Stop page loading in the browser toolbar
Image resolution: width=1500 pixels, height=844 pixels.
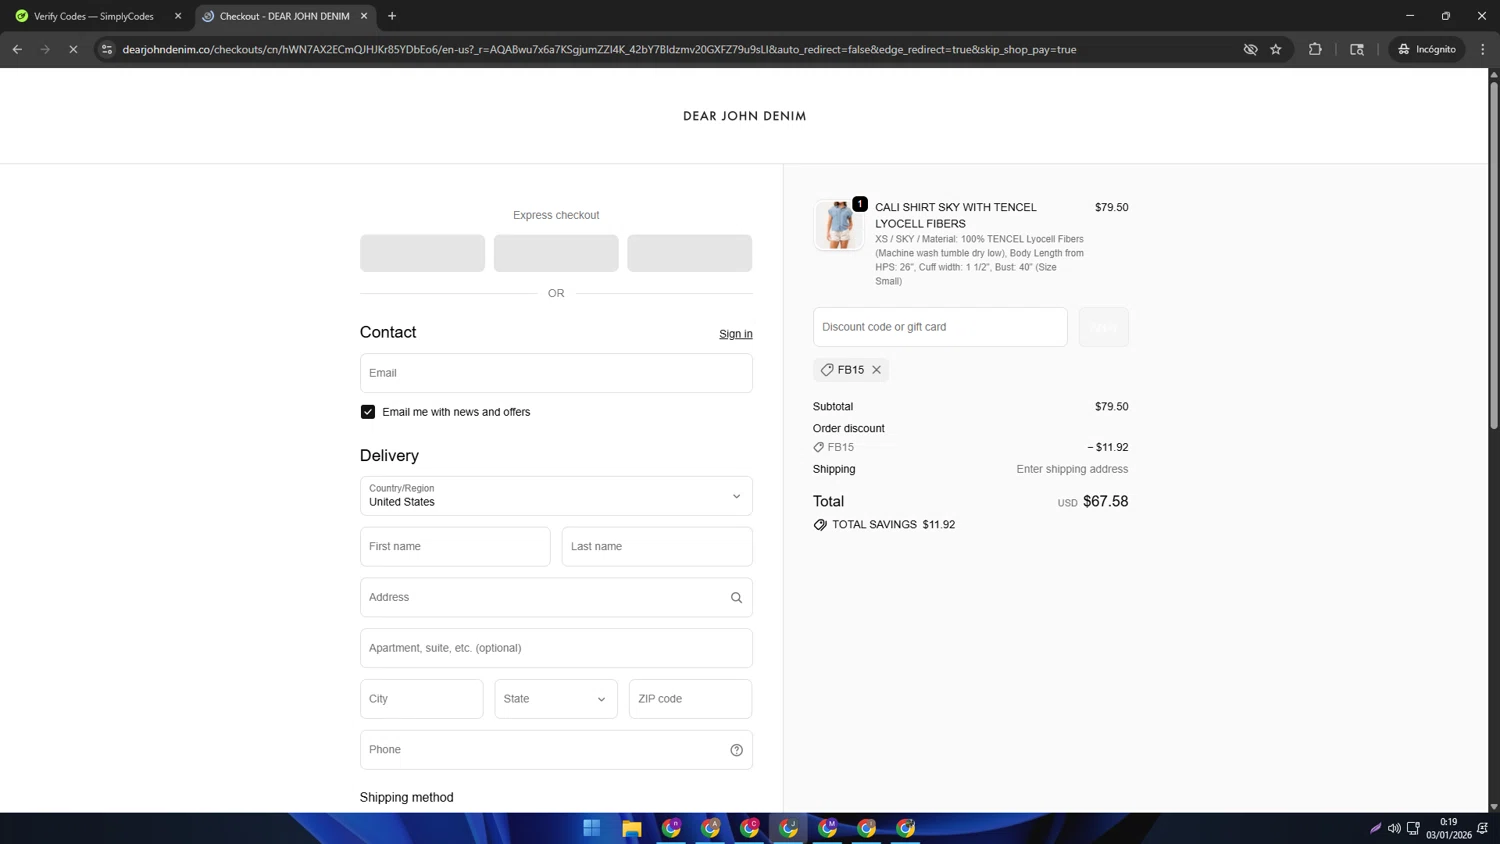click(x=73, y=49)
